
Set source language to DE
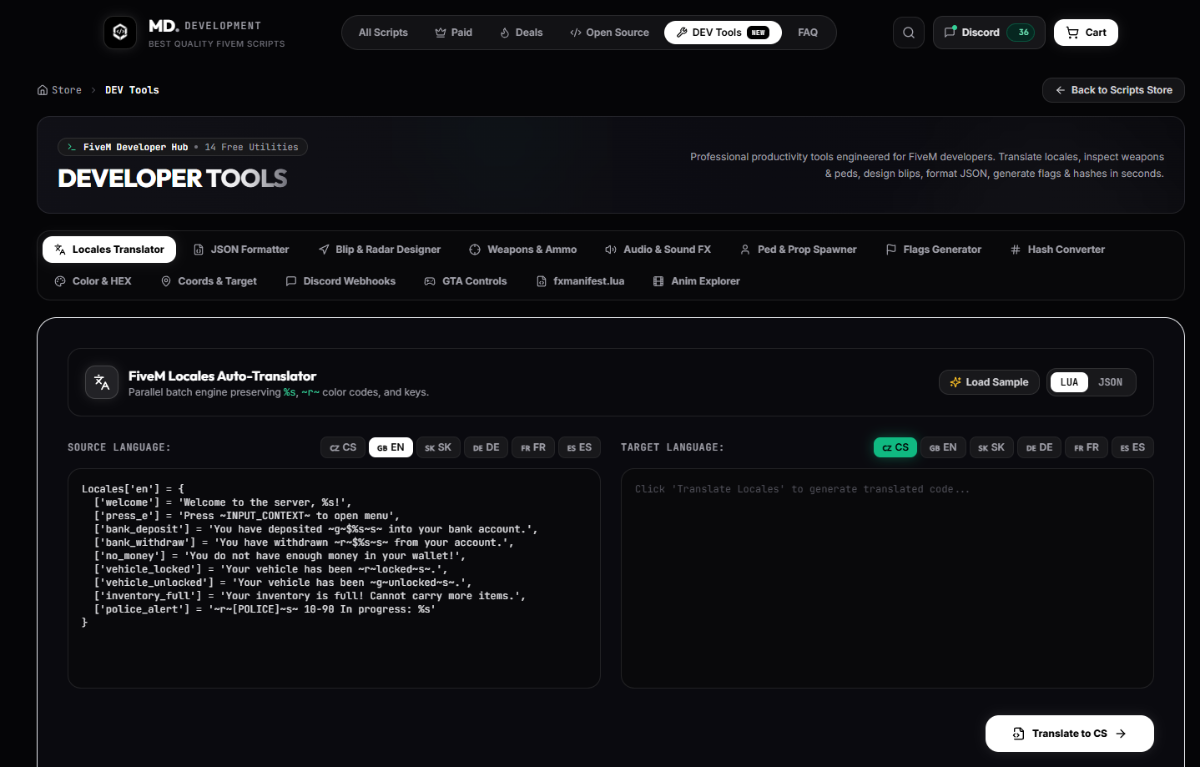486,447
